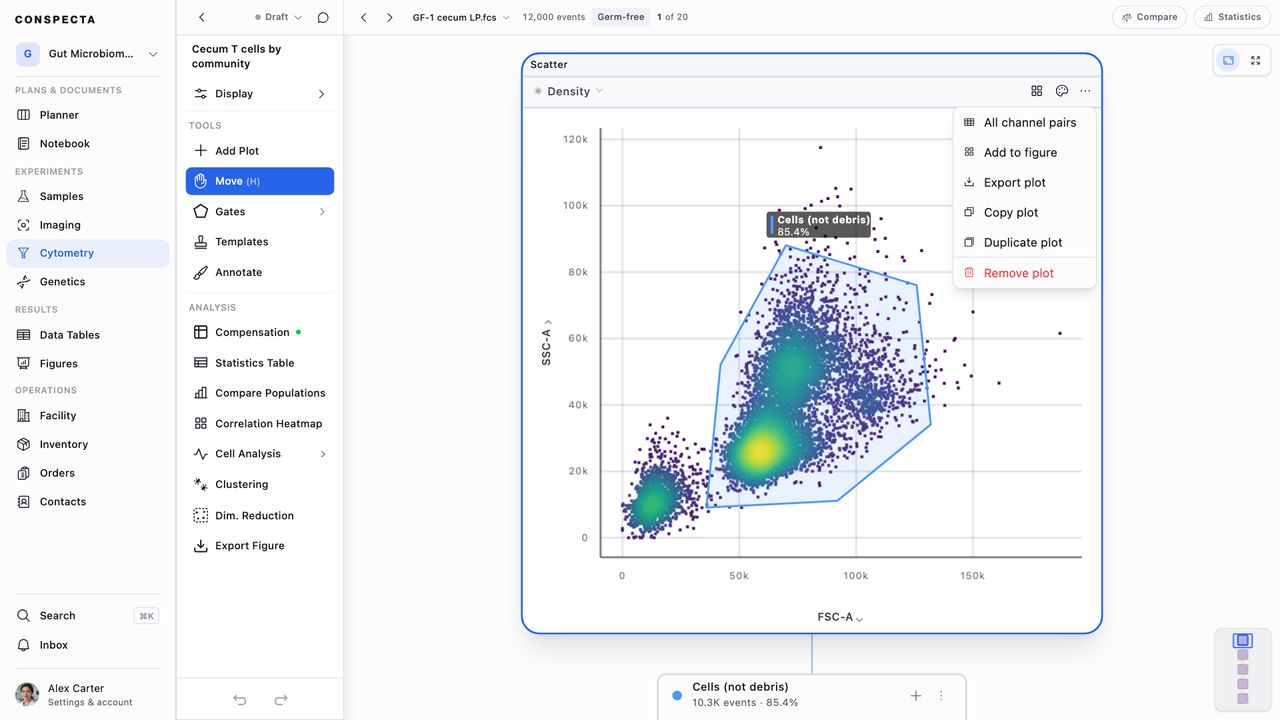1280x720 pixels.
Task: Open the Density plot type dropdown
Action: [x=568, y=91]
